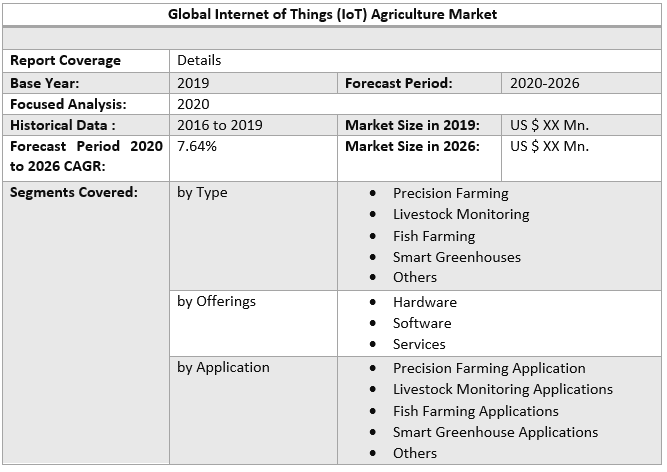Select the 2020-2026 forecast period value

tap(544, 83)
